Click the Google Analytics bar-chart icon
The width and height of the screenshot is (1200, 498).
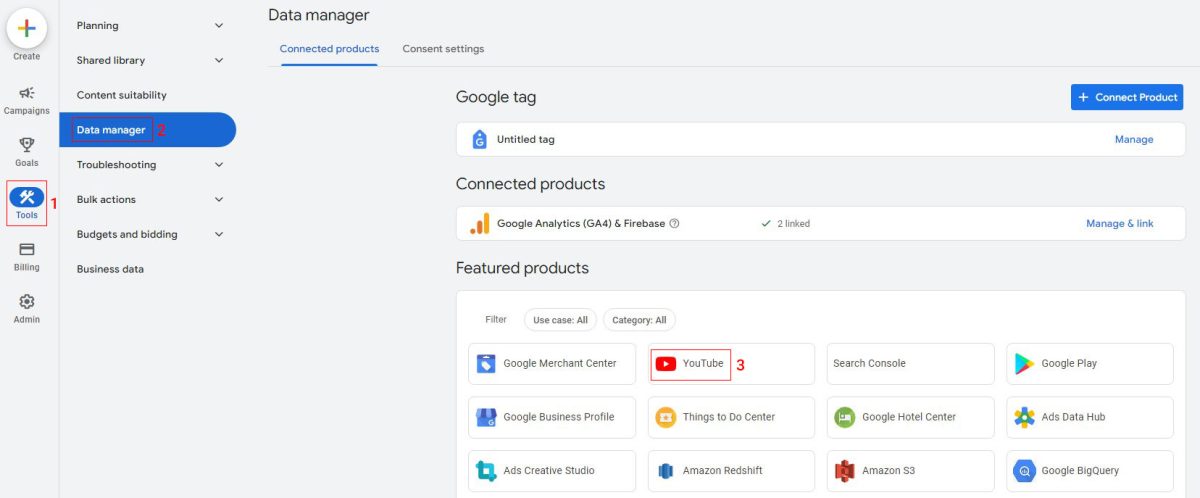tap(480, 224)
